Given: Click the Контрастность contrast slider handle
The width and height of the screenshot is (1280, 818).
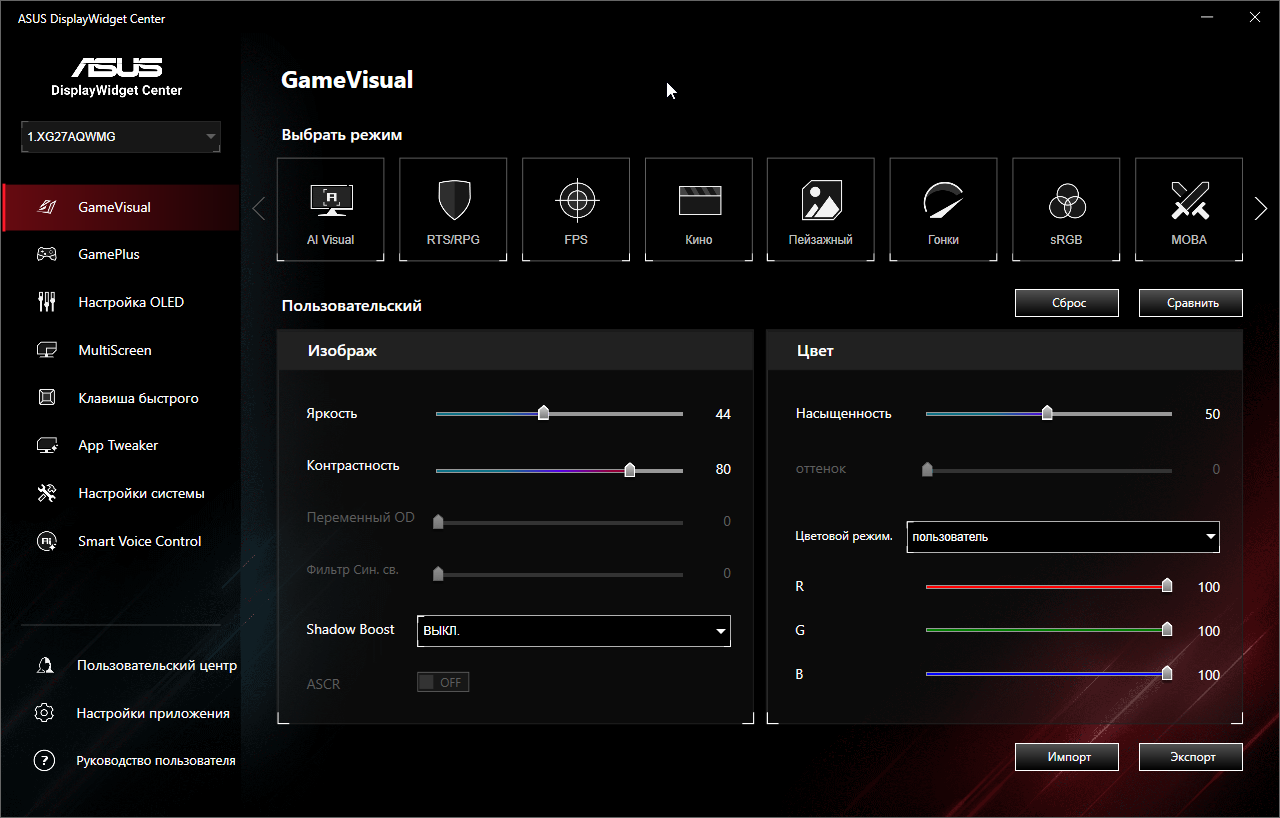Looking at the screenshot, I should (x=630, y=469).
